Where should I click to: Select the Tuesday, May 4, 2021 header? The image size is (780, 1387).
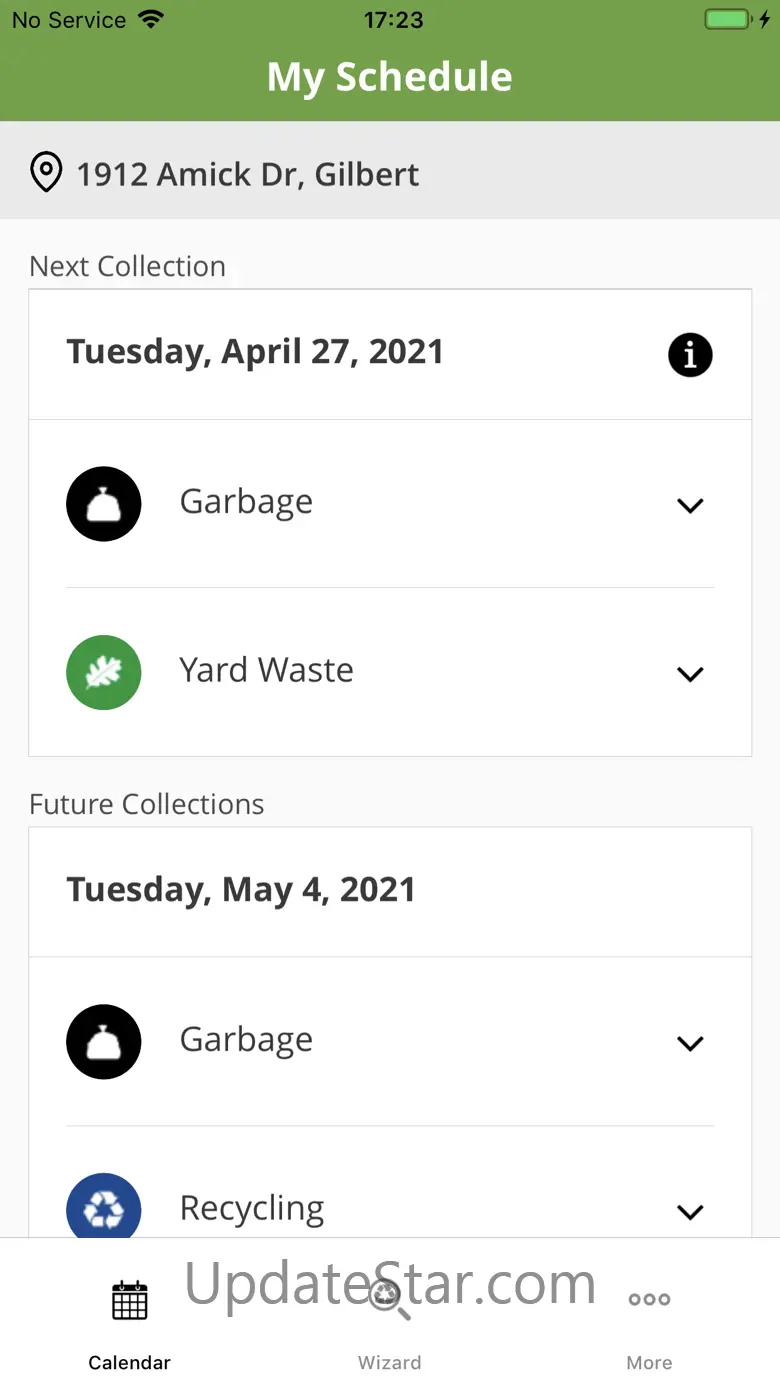[241, 890]
